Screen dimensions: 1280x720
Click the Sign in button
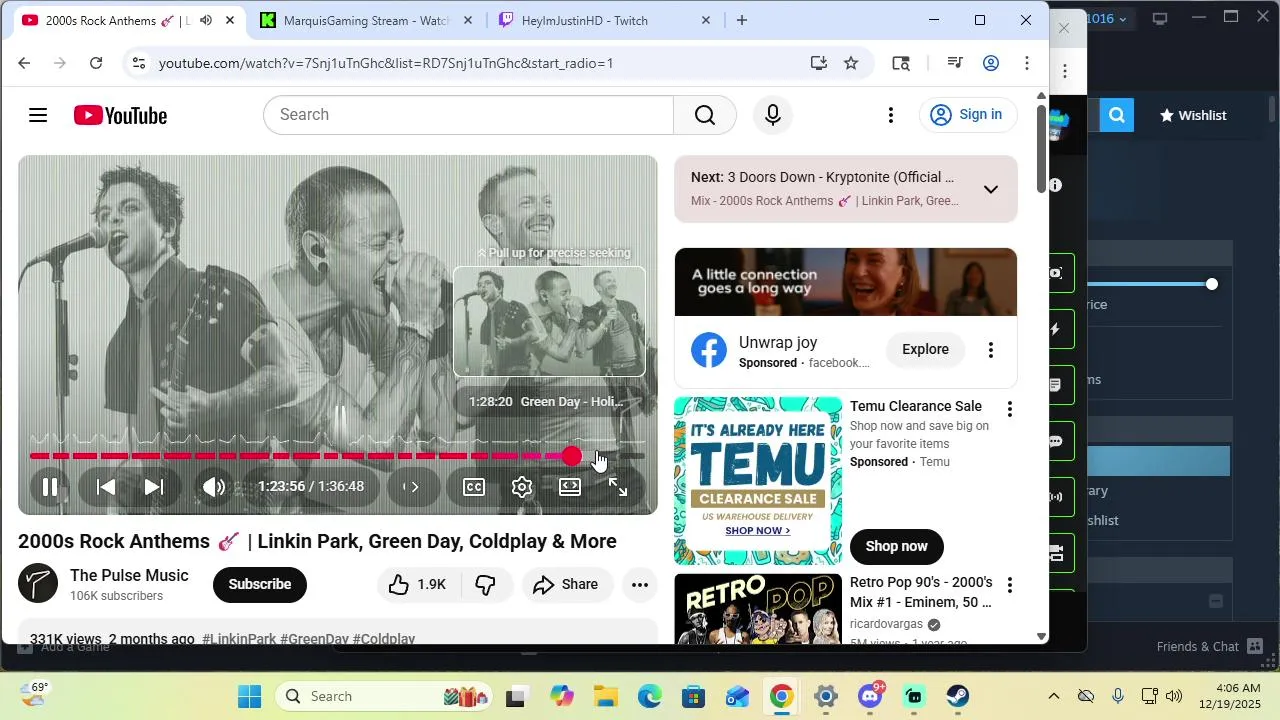(x=966, y=115)
